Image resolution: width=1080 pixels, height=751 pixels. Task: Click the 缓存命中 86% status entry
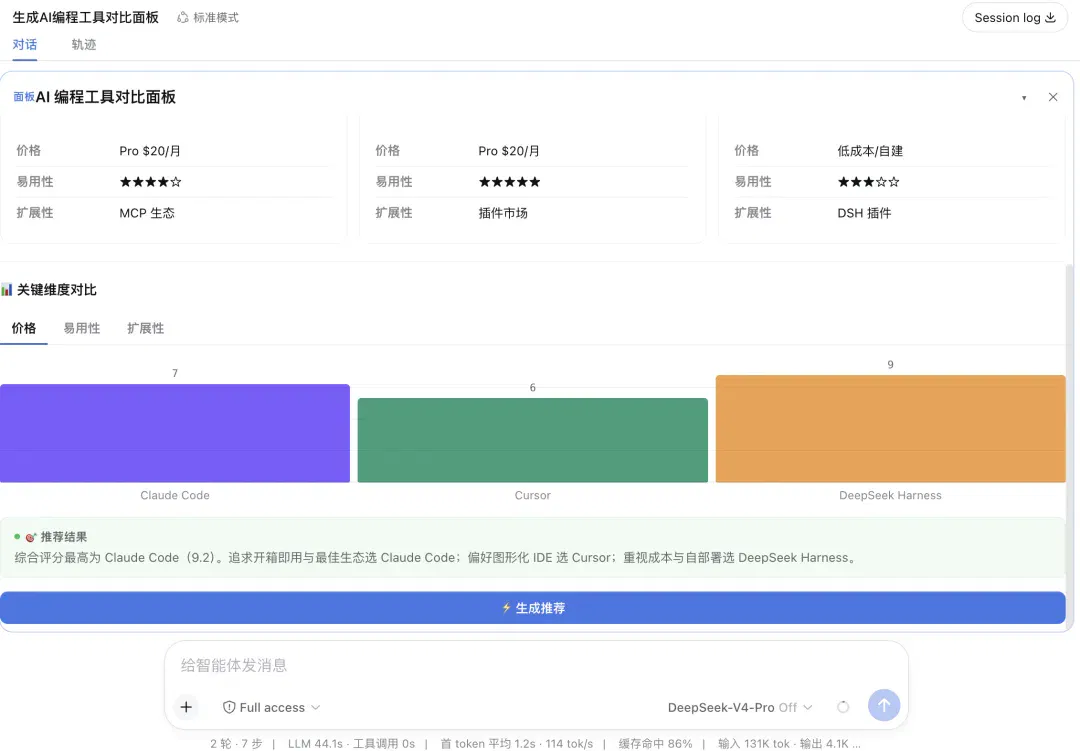pyautogui.click(x=655, y=743)
